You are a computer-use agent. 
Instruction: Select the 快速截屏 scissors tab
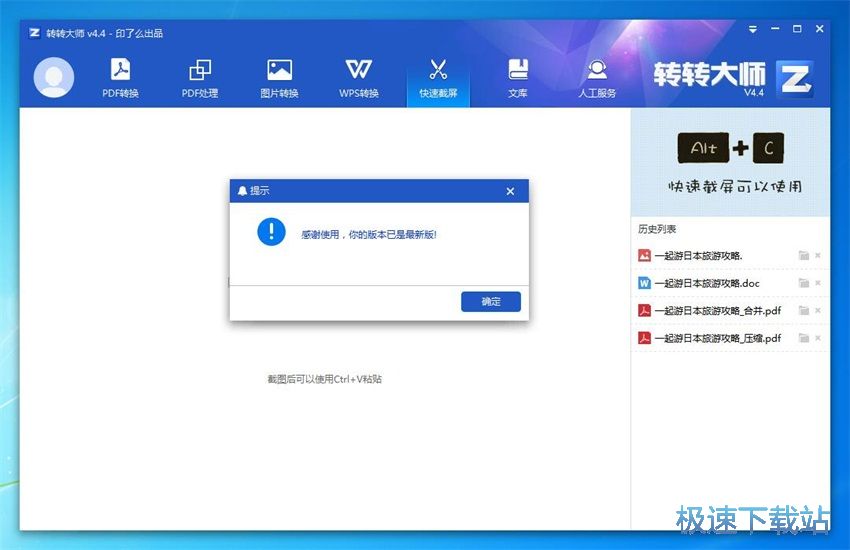coord(438,77)
